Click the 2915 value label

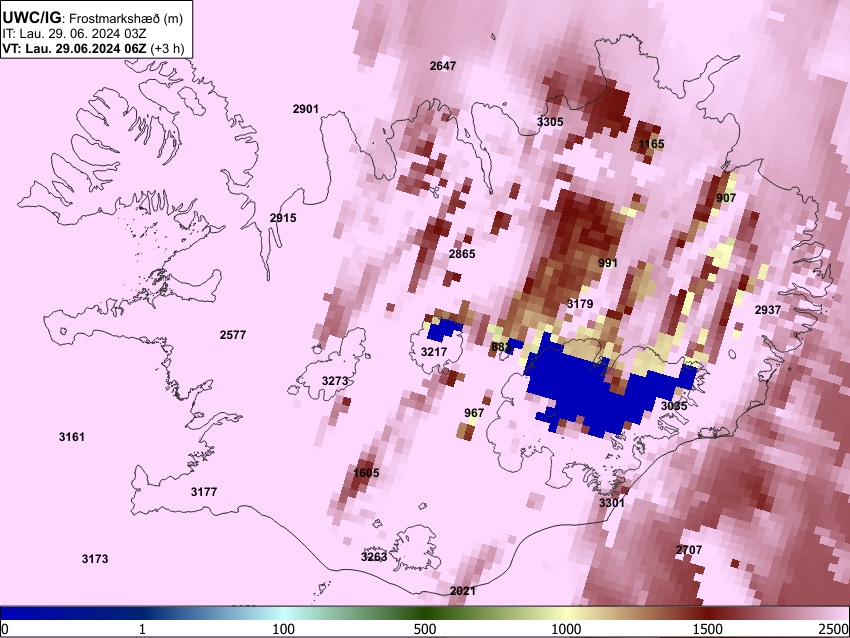[x=283, y=218]
